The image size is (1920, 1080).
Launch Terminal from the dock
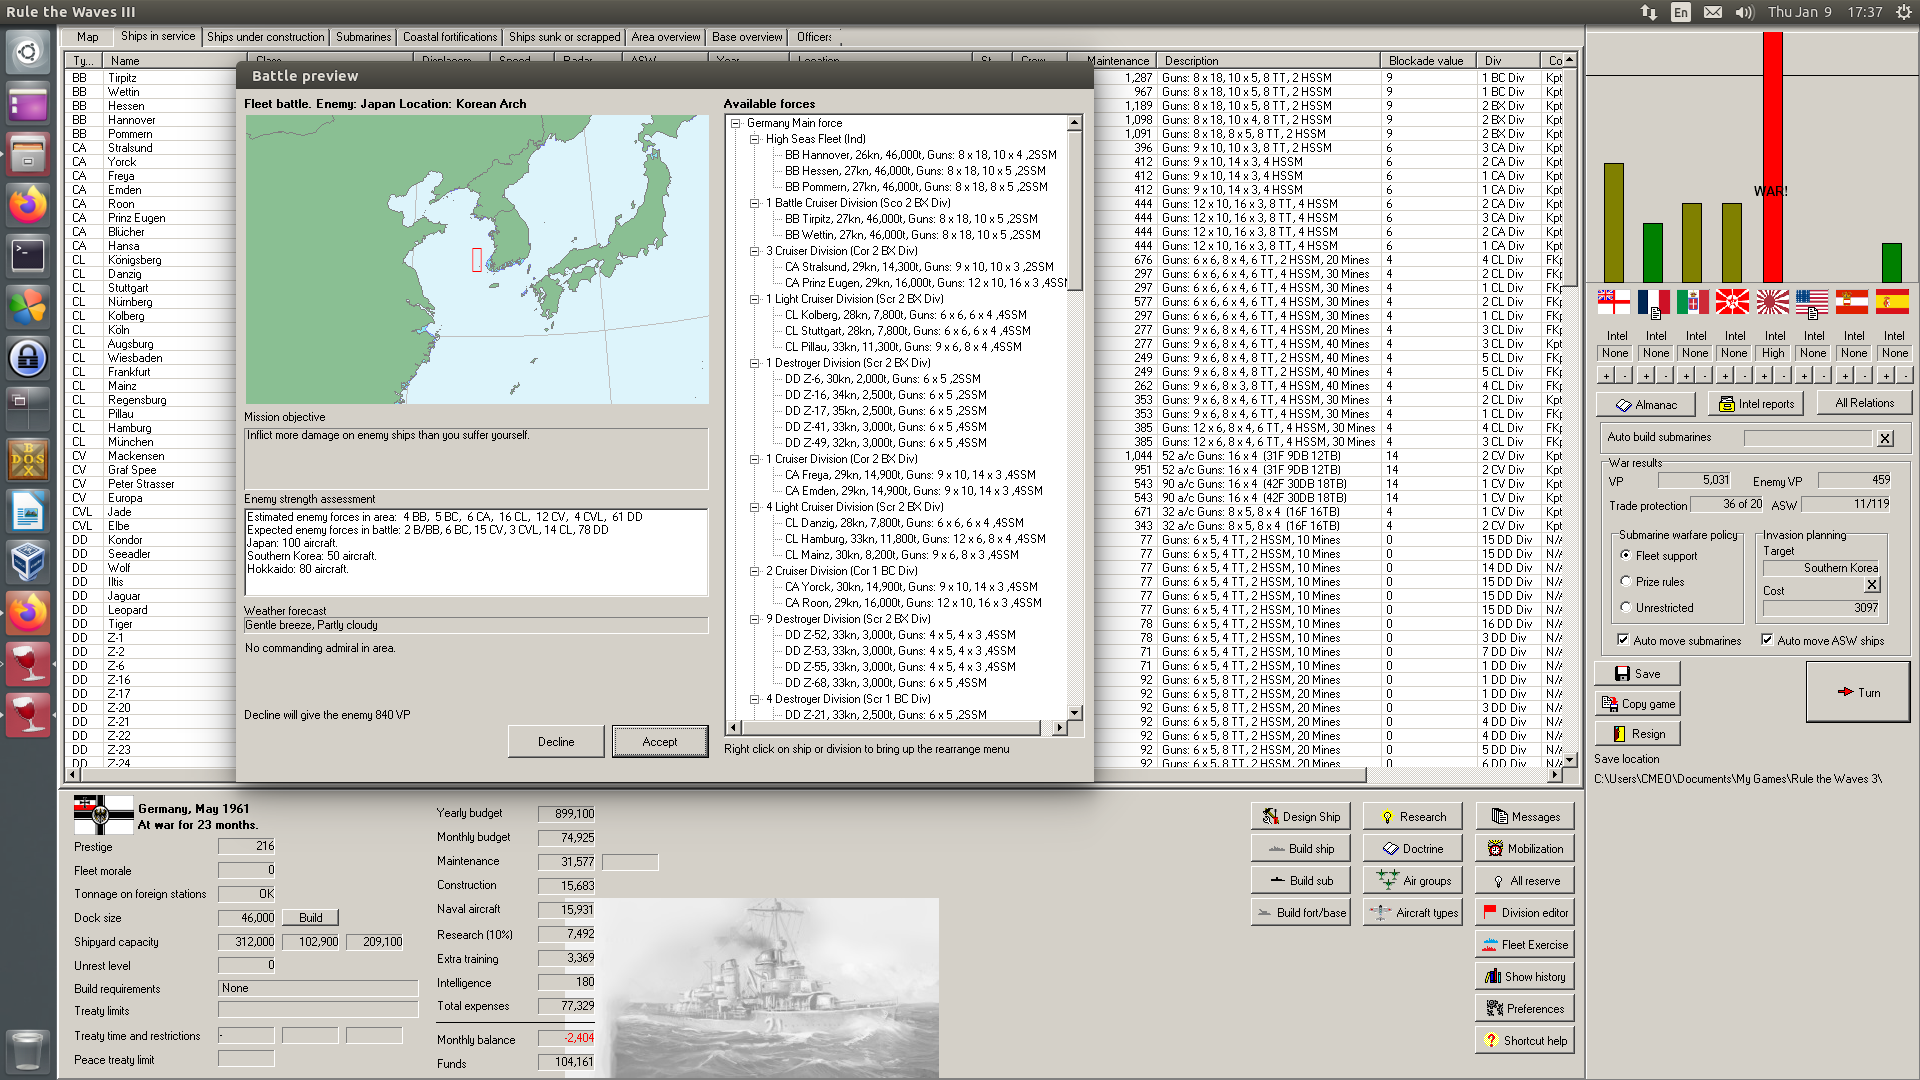tap(28, 256)
